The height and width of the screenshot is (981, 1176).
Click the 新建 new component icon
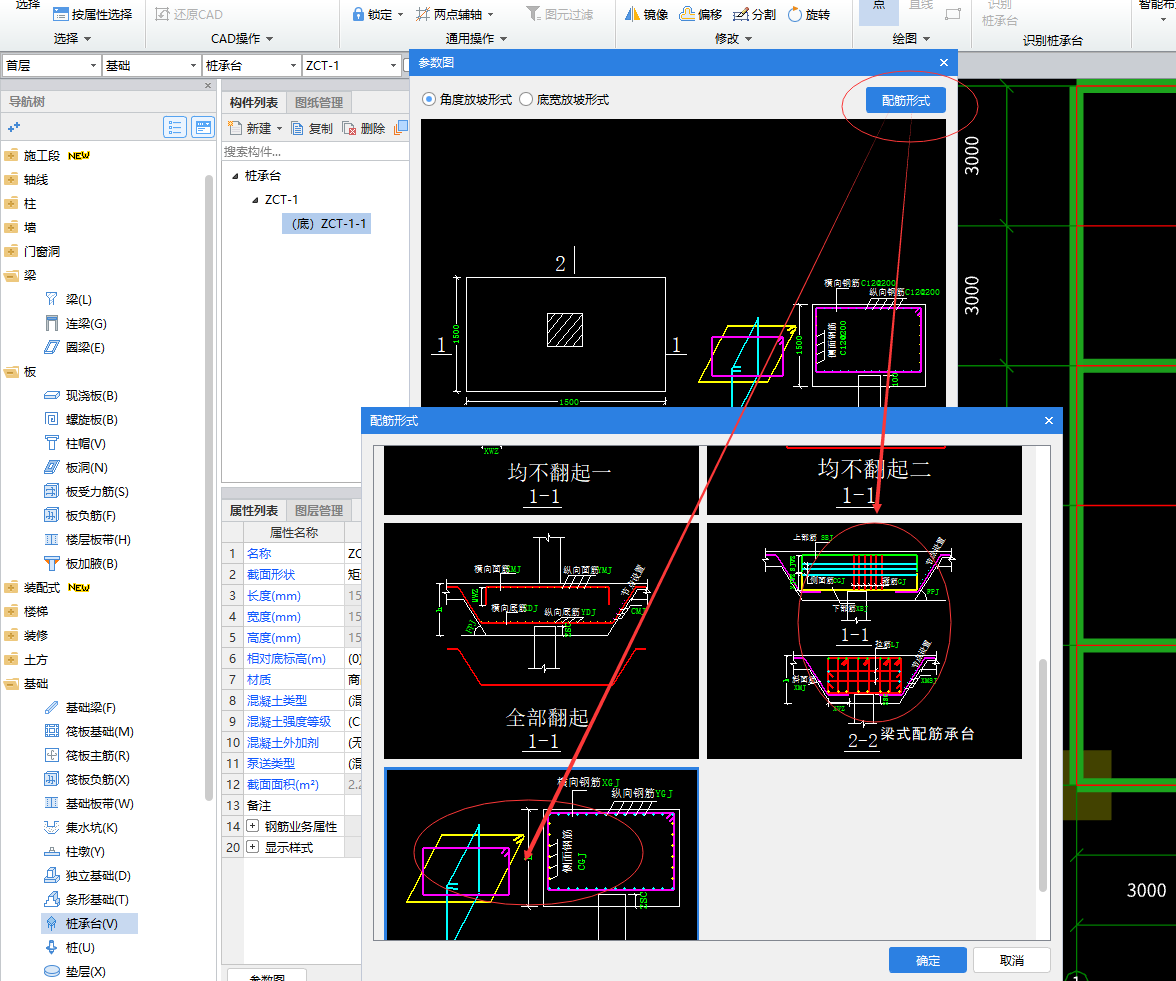(236, 128)
